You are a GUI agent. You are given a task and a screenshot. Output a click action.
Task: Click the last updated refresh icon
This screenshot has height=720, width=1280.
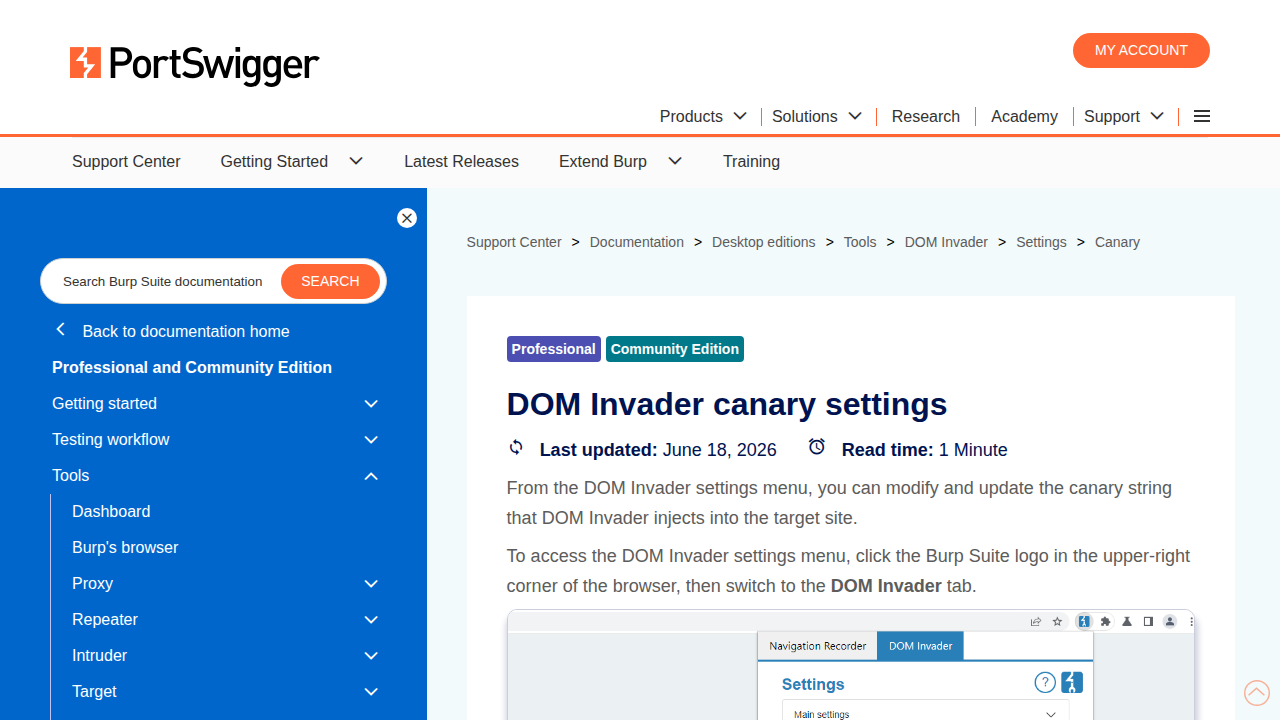(516, 447)
